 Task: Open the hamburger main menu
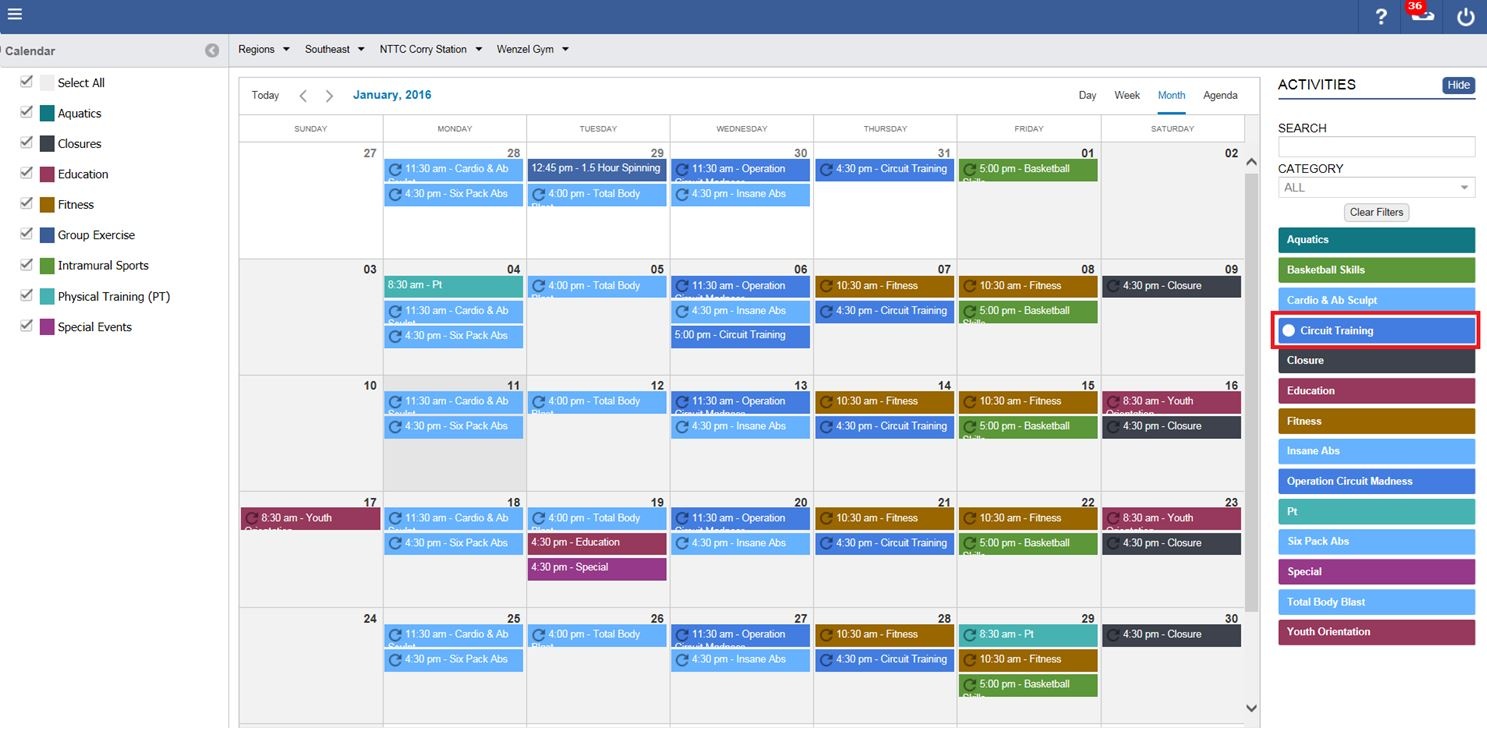[15, 15]
